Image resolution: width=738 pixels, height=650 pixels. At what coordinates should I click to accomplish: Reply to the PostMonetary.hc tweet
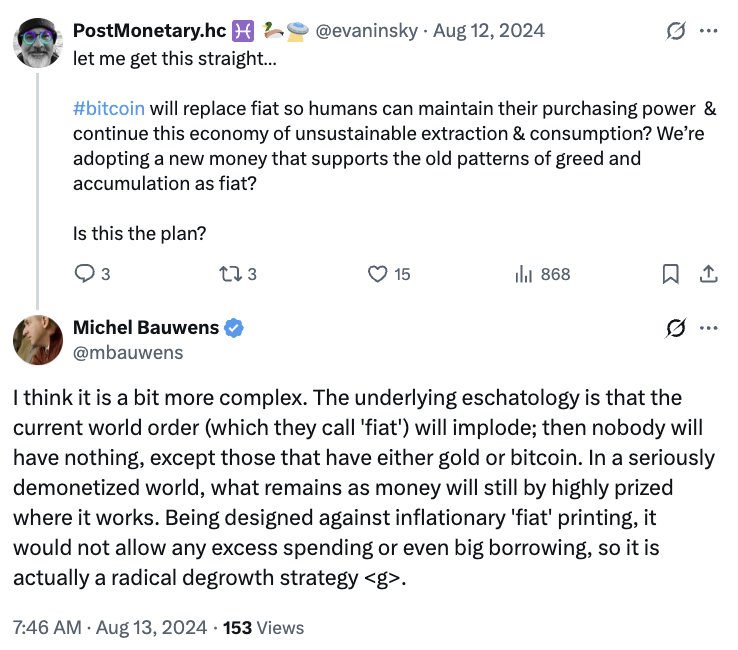(x=86, y=273)
